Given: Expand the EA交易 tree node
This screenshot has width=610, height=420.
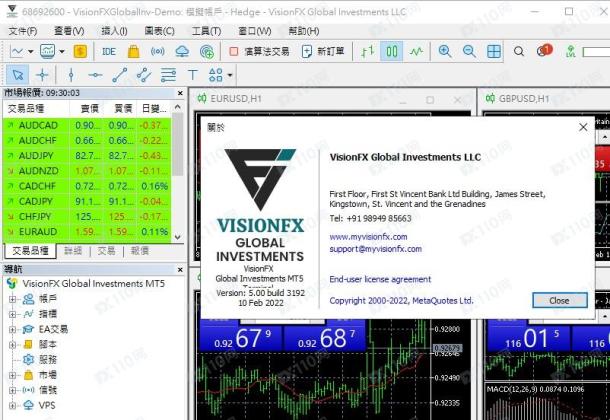Looking at the screenshot, I should [12, 329].
